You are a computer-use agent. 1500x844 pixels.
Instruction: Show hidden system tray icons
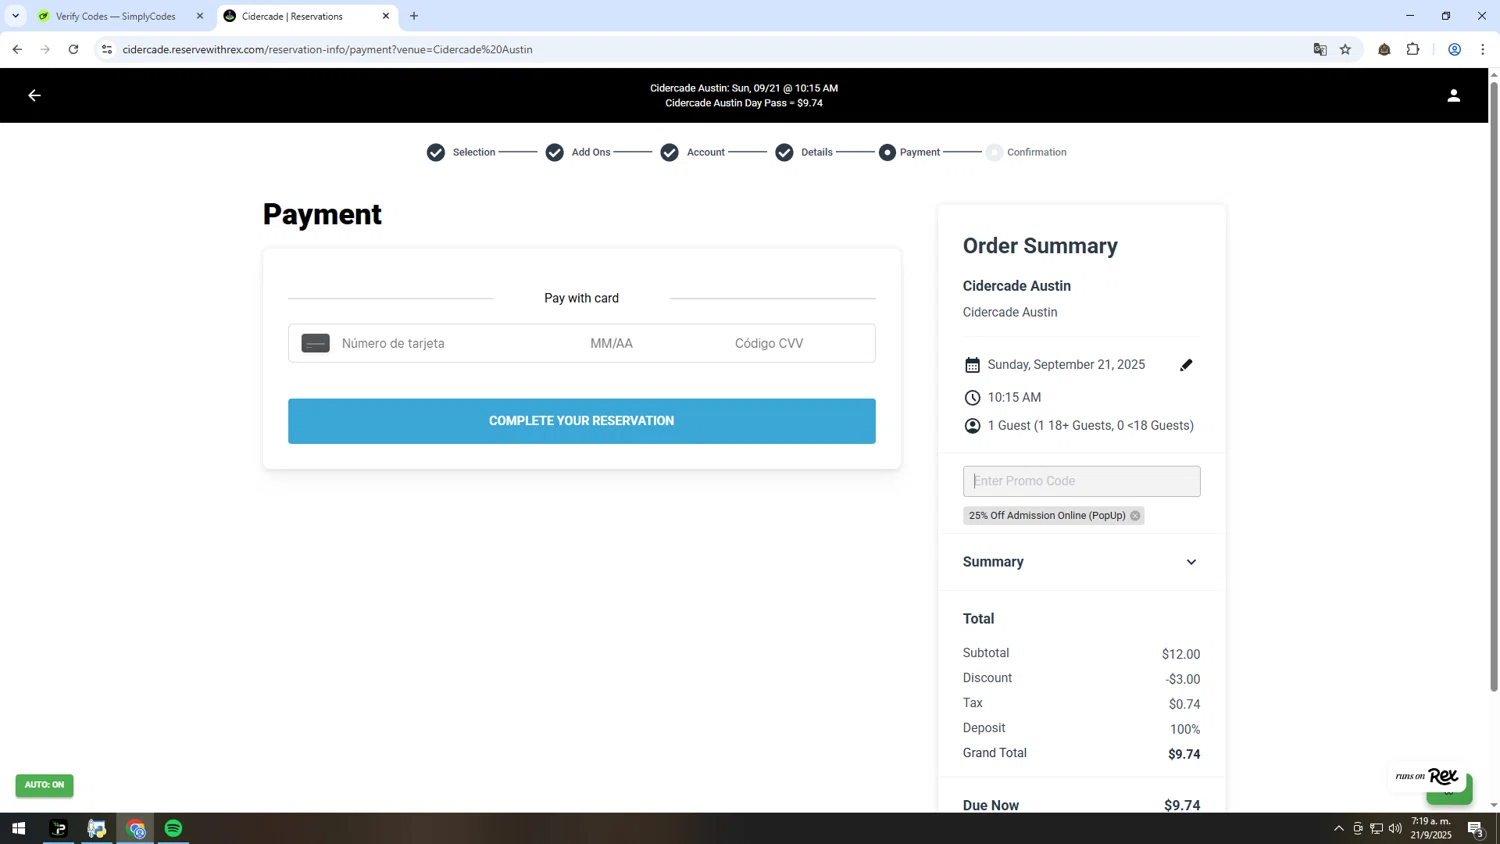click(x=1339, y=828)
